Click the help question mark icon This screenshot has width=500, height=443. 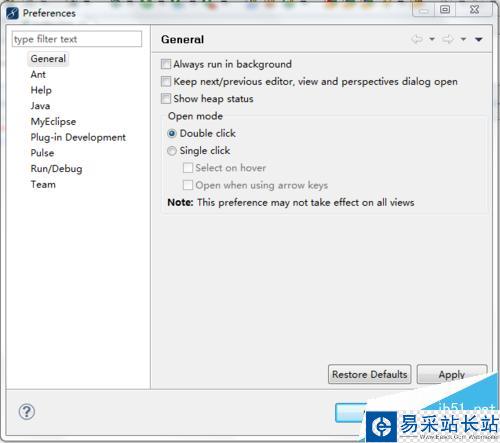27,412
